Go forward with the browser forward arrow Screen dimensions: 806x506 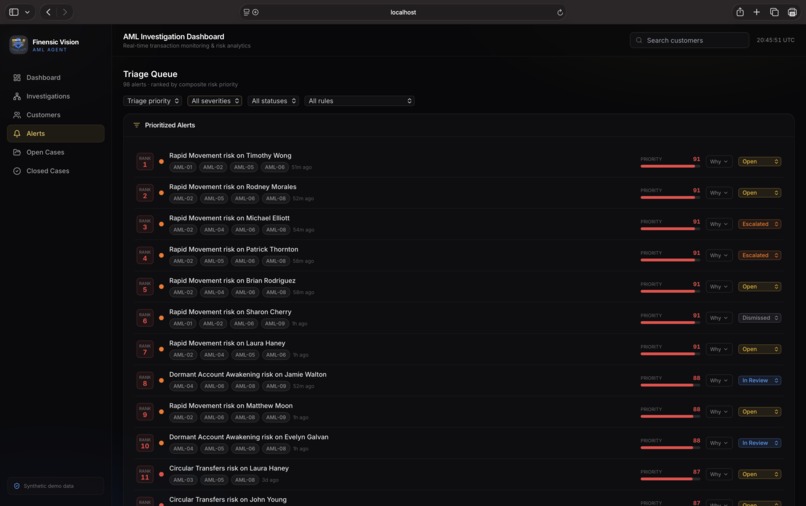point(65,12)
